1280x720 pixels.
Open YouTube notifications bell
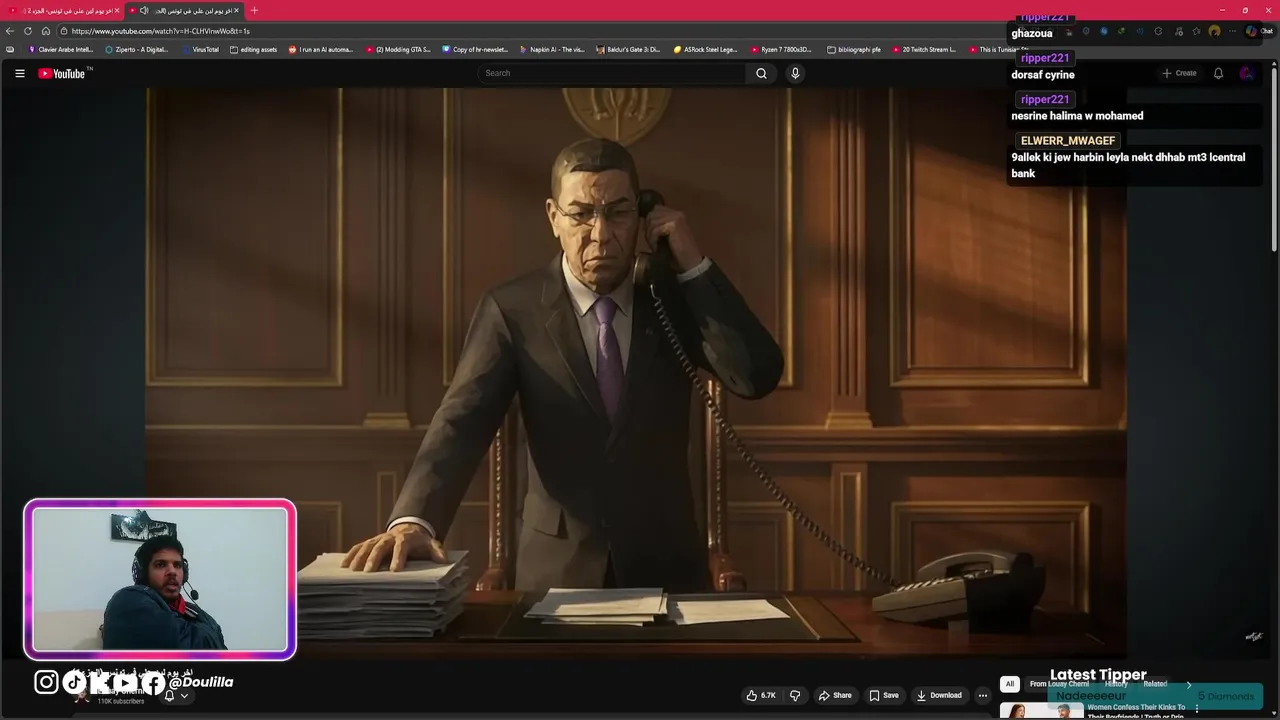(x=1218, y=73)
